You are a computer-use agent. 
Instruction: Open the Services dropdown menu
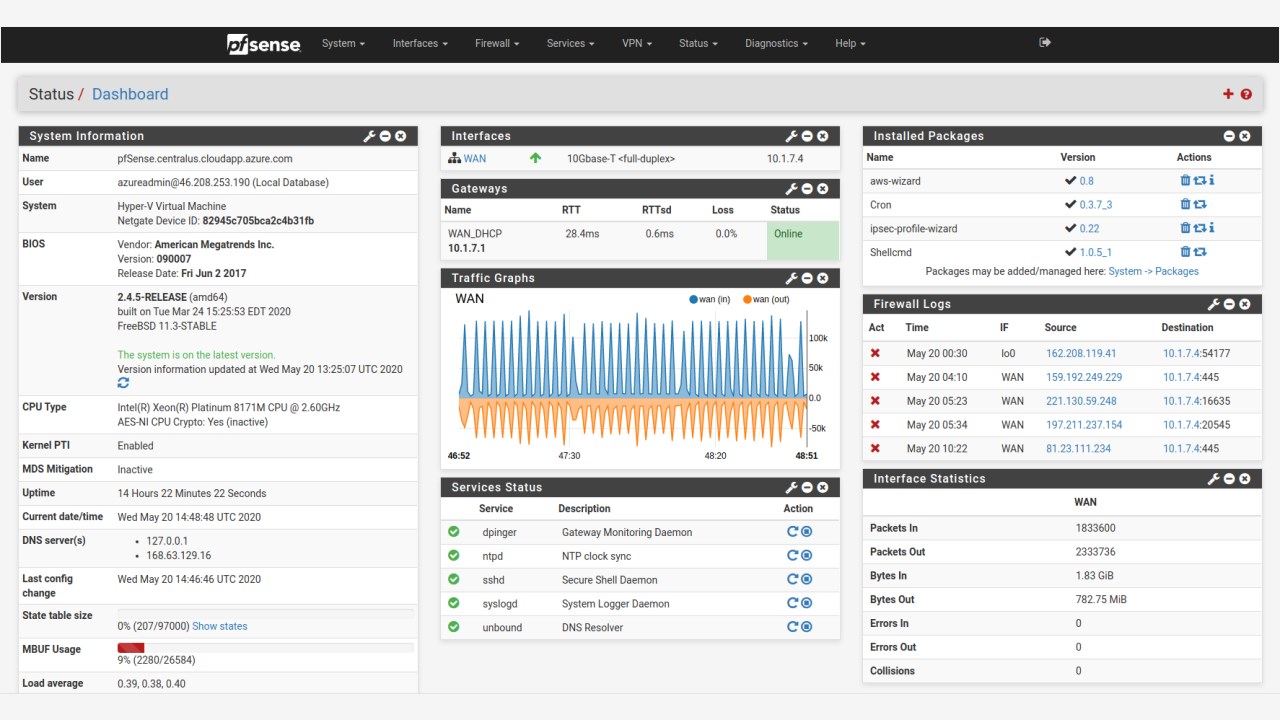coord(570,43)
